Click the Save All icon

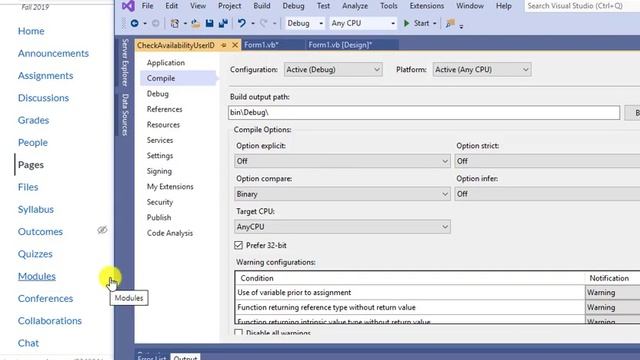pyautogui.click(x=223, y=23)
